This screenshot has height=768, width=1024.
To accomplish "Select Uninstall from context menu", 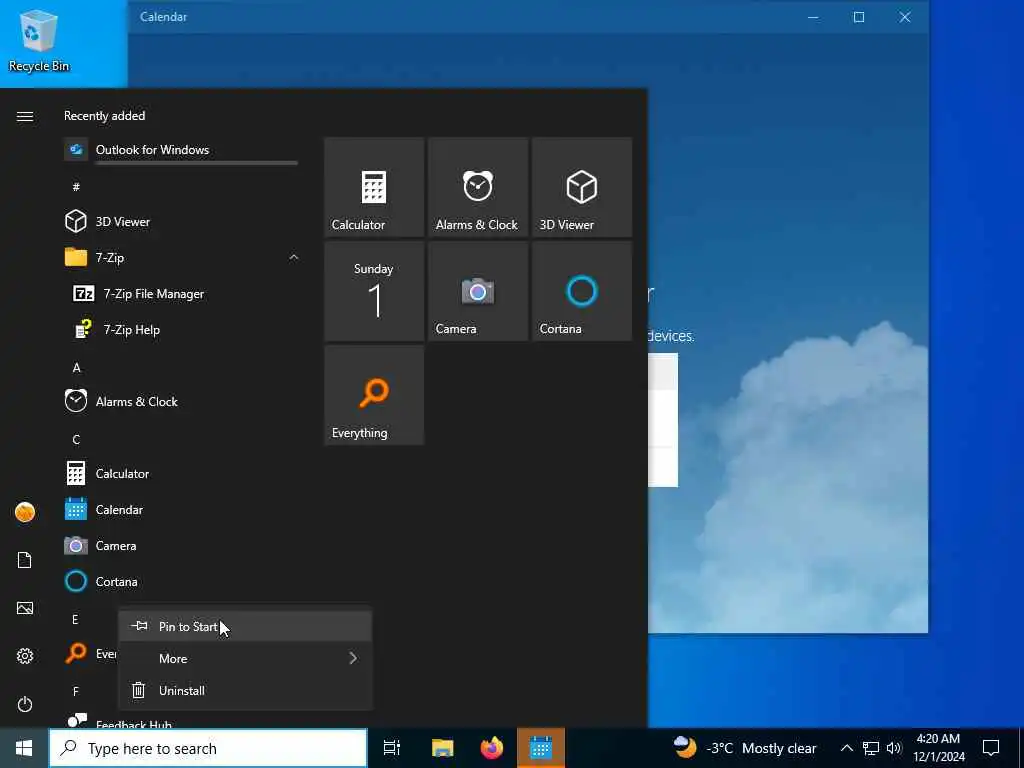I will (x=245, y=691).
